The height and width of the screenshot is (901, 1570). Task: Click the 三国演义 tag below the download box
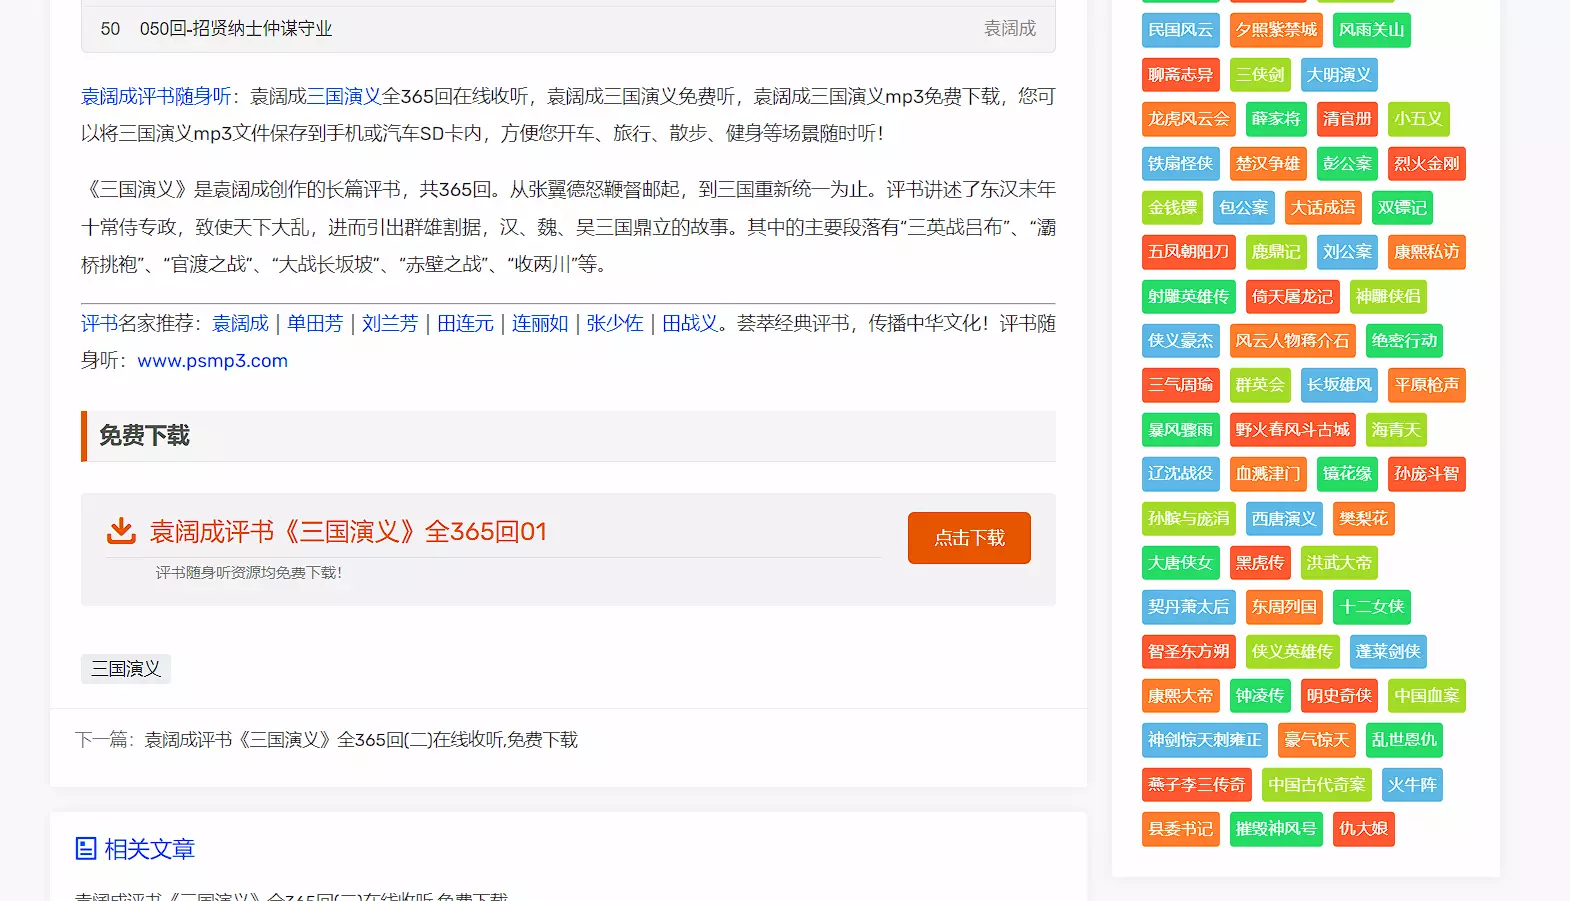pos(126,669)
